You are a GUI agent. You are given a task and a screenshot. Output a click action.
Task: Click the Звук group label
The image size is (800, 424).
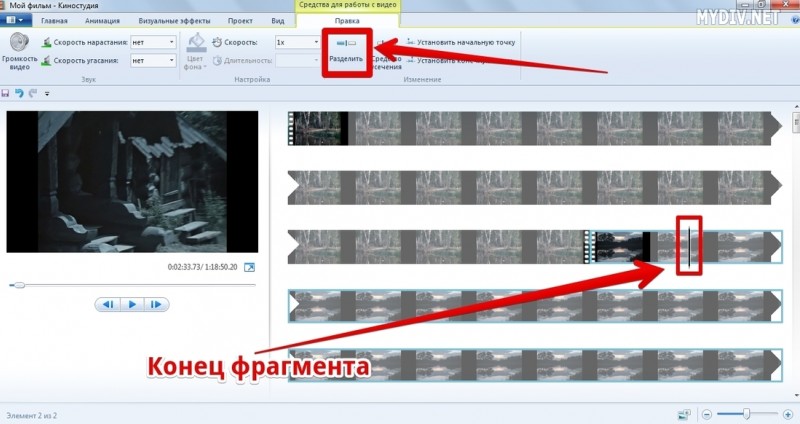coord(89,80)
